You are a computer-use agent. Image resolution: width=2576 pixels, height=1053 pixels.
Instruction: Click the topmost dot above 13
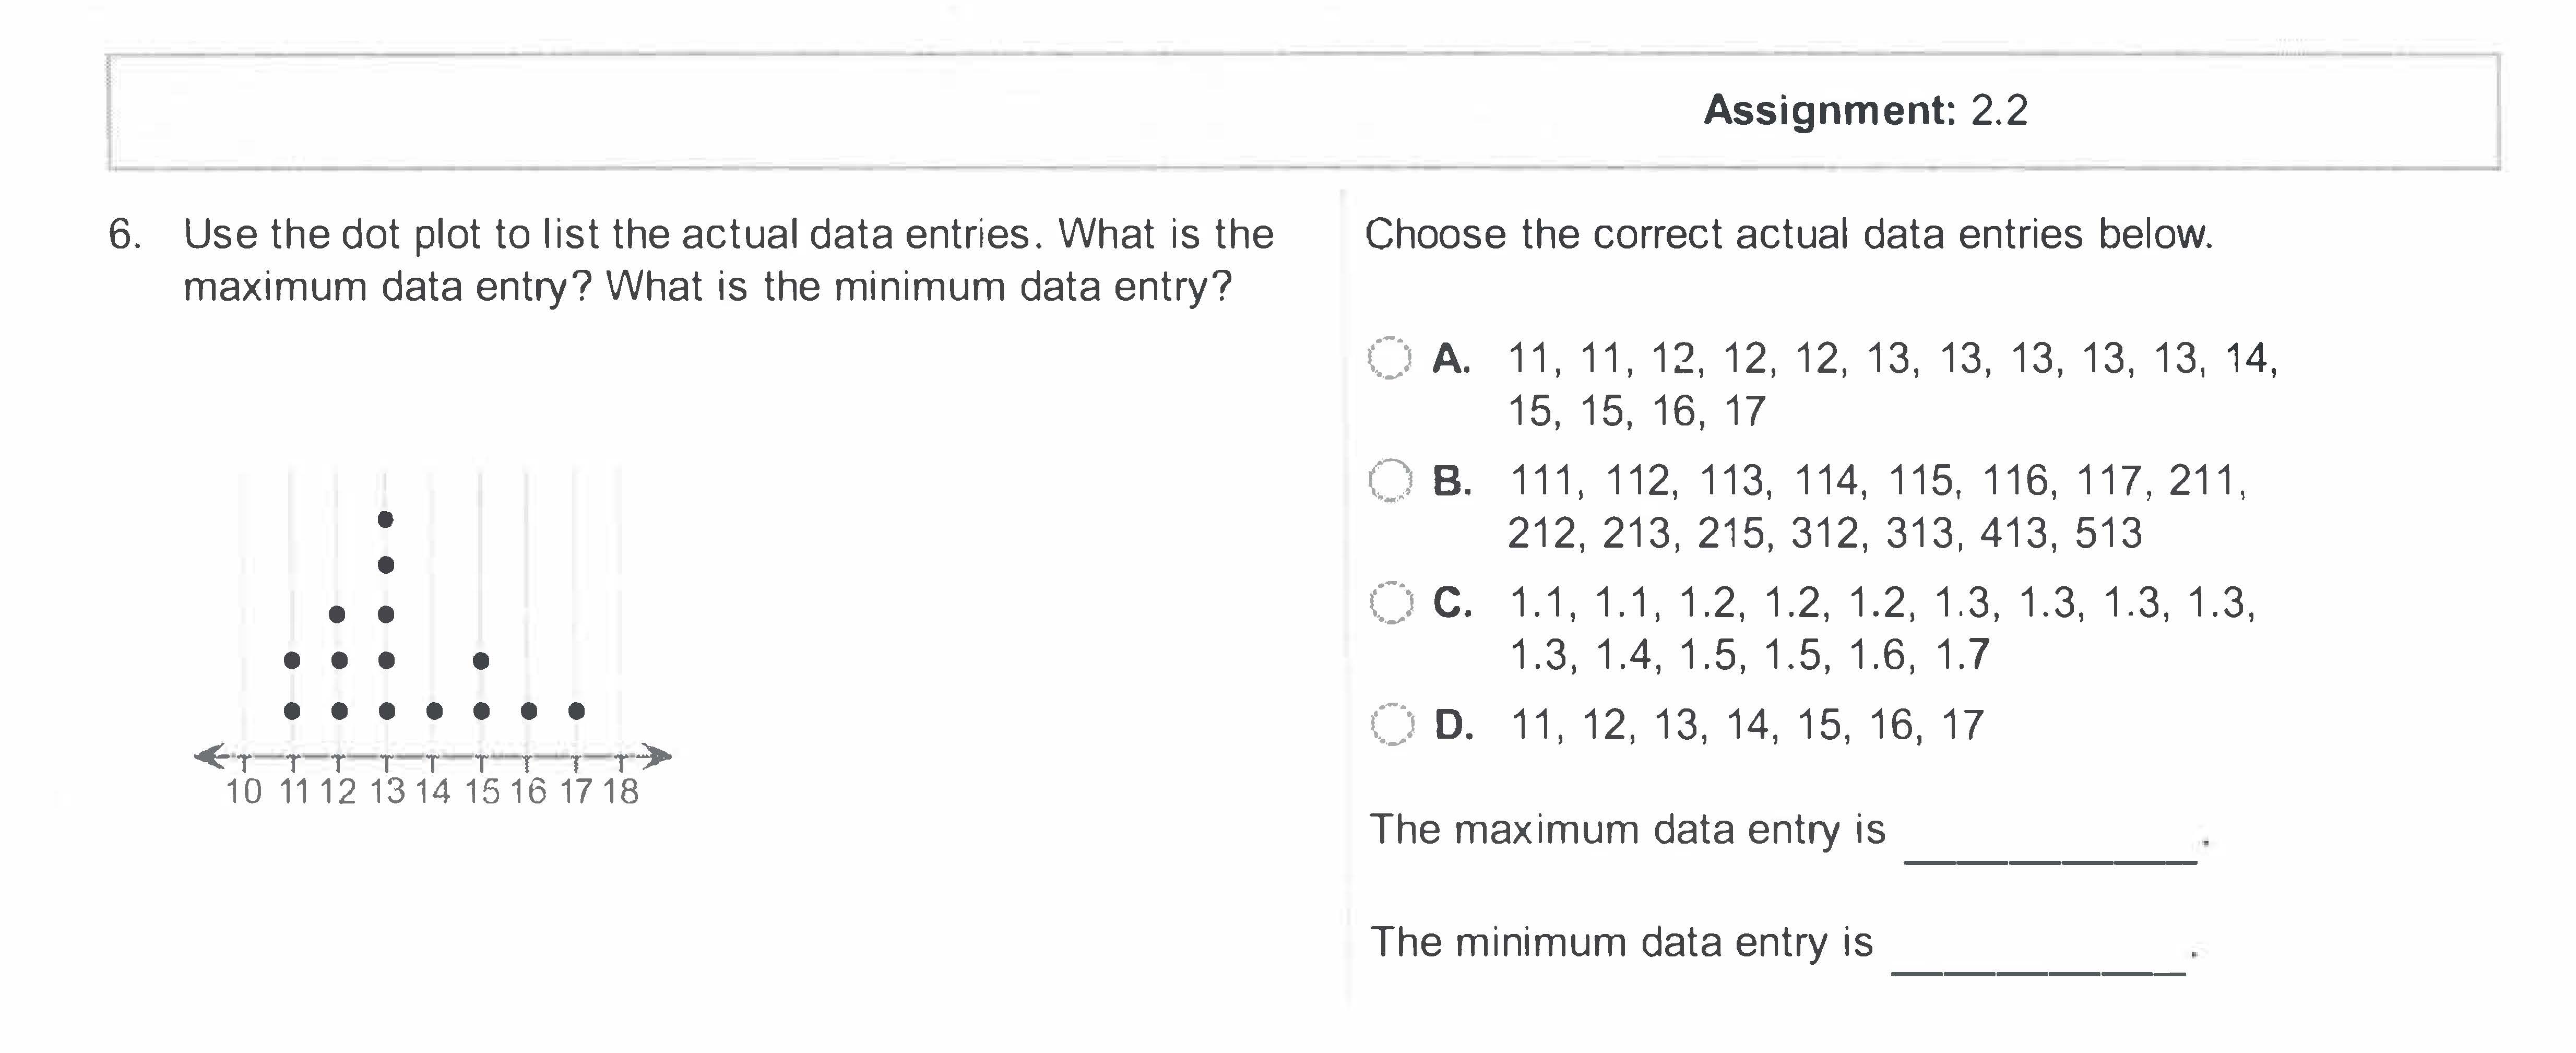pos(386,519)
